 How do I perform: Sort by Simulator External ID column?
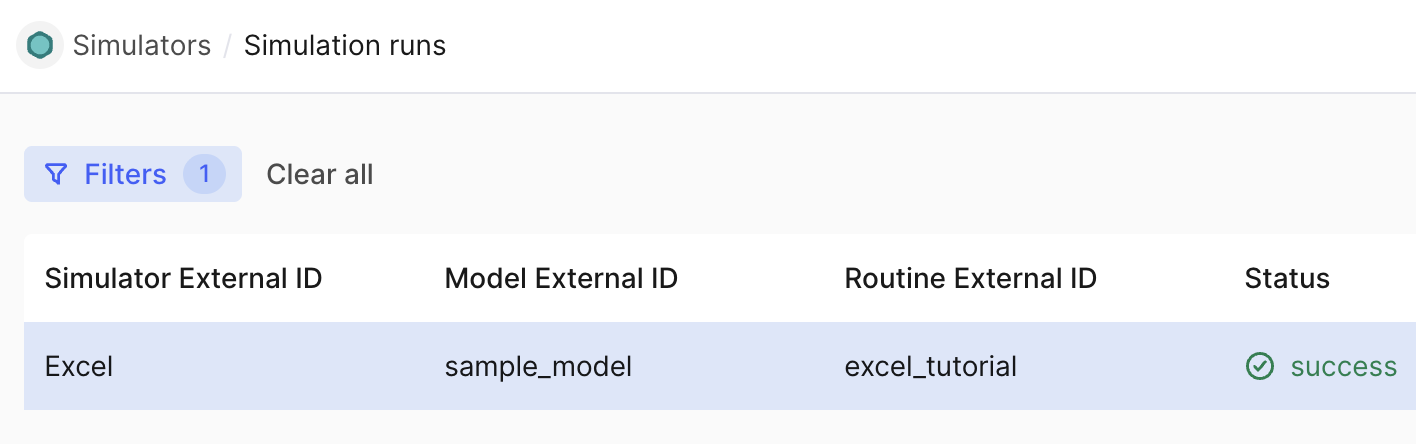tap(183, 279)
